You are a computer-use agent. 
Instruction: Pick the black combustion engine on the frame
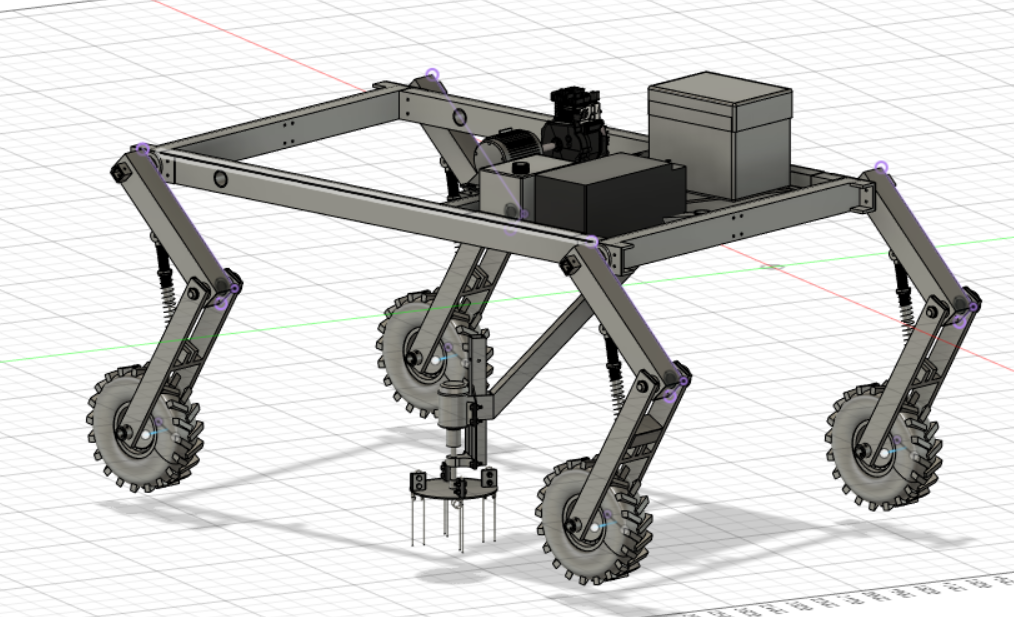(576, 127)
